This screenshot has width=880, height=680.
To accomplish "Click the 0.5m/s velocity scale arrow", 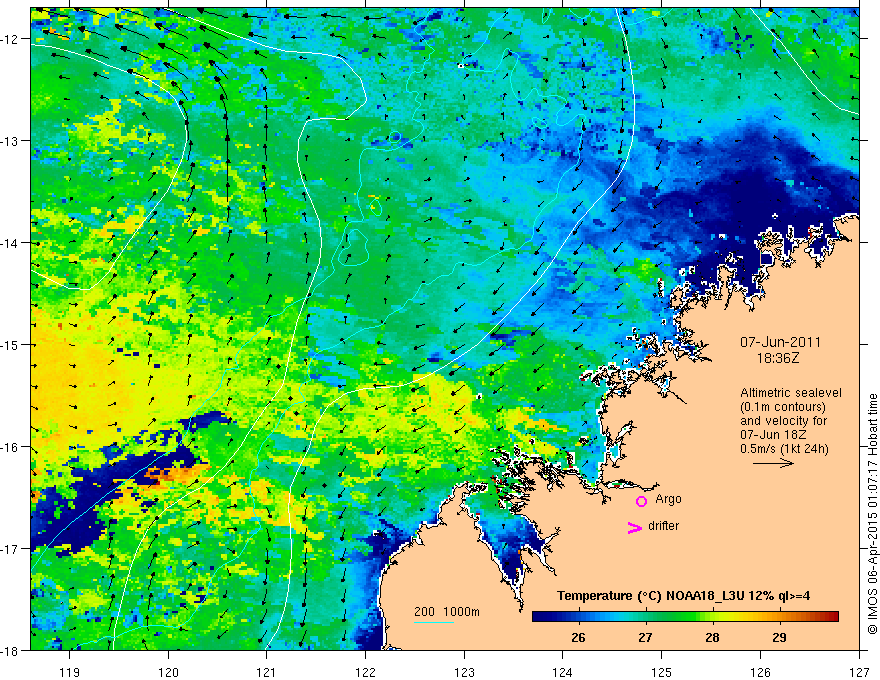I will (773, 463).
